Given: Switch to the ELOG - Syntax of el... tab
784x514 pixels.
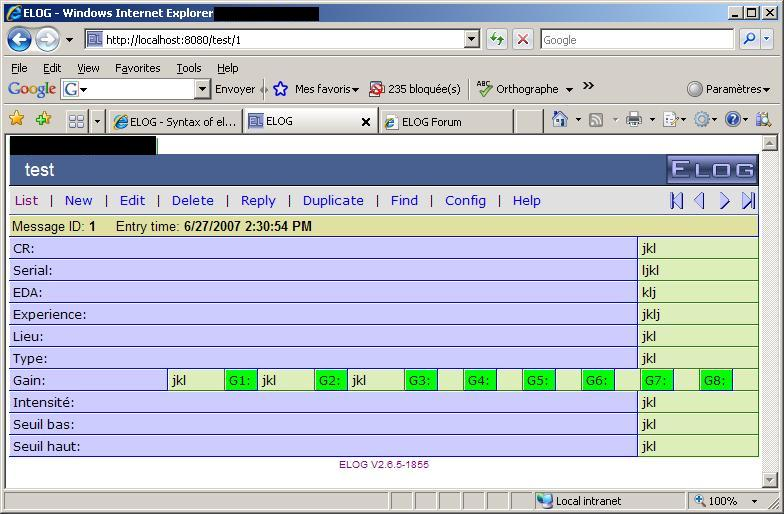Looking at the screenshot, I should click(x=174, y=122).
